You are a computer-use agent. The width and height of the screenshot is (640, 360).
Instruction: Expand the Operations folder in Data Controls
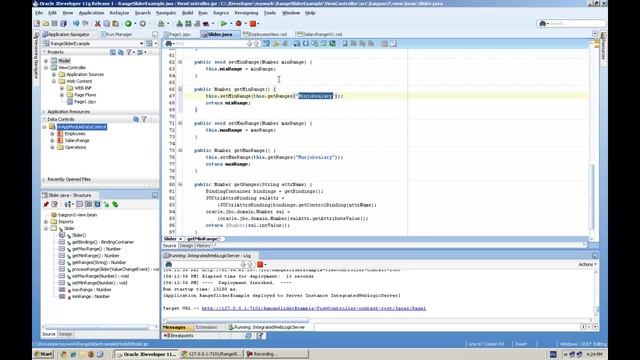click(52, 147)
